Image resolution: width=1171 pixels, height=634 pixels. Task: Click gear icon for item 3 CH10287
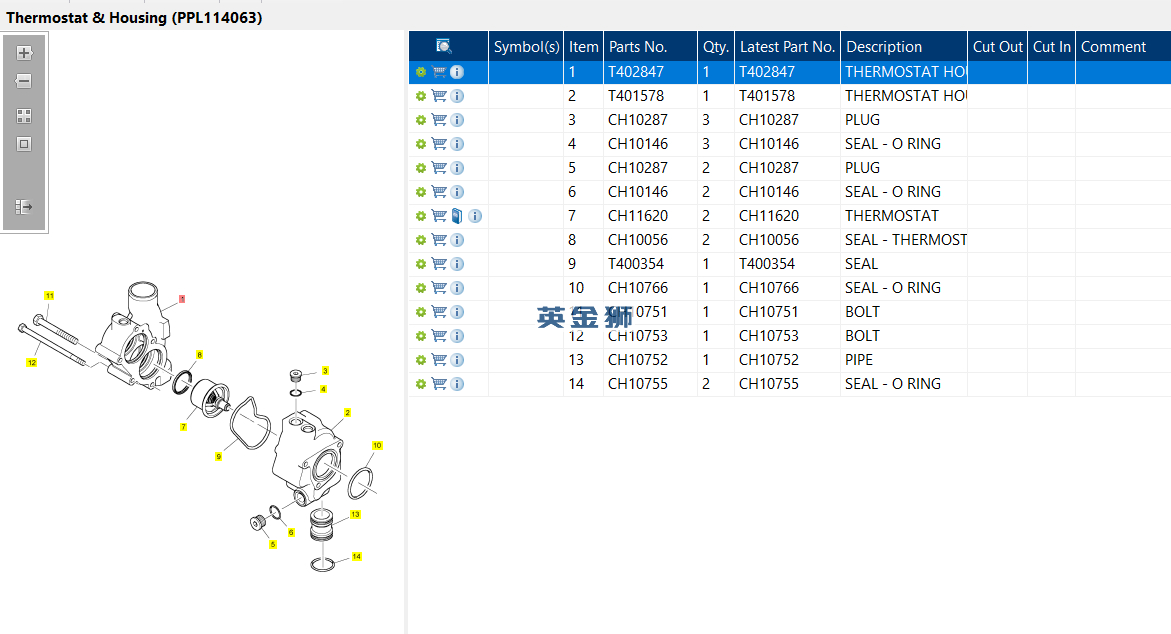tap(421, 120)
